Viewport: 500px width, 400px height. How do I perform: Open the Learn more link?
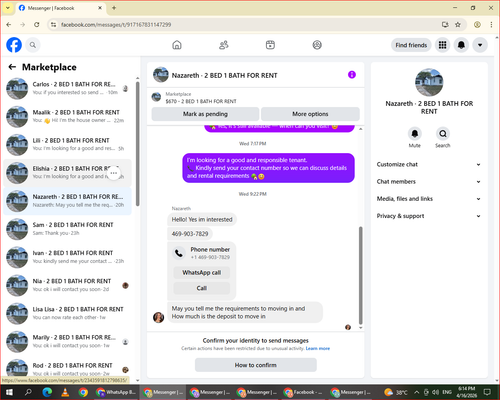coord(318,348)
